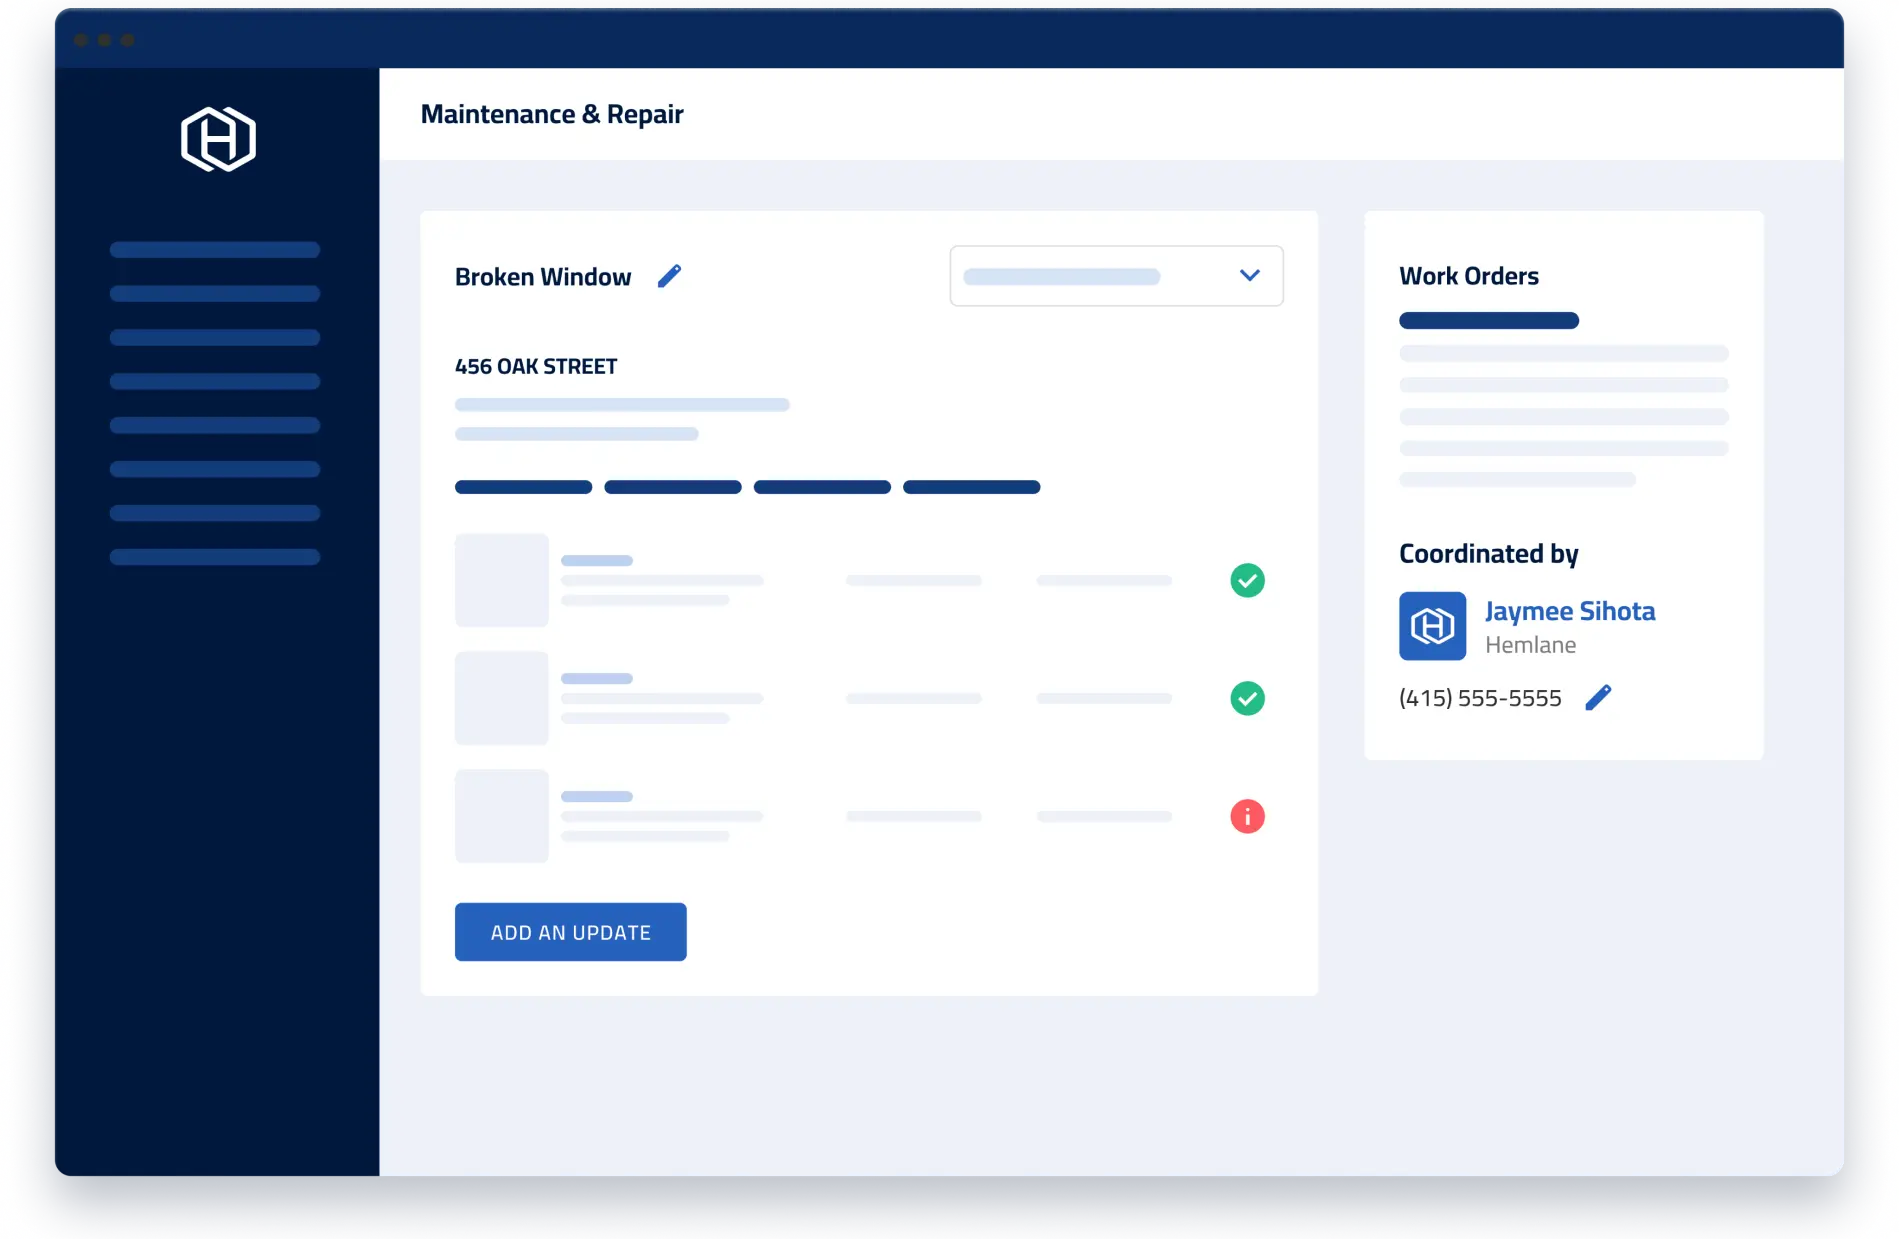This screenshot has width=1899, height=1239.
Task: Open Jaymee Sihota's profile link
Action: click(x=1569, y=610)
